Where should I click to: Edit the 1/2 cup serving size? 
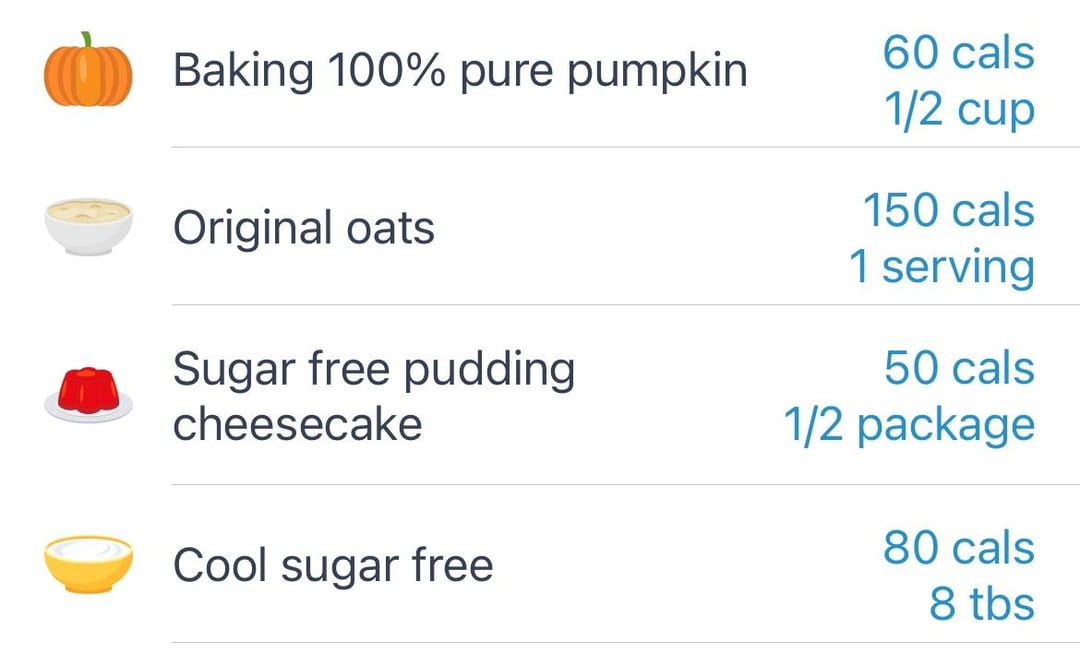click(959, 110)
